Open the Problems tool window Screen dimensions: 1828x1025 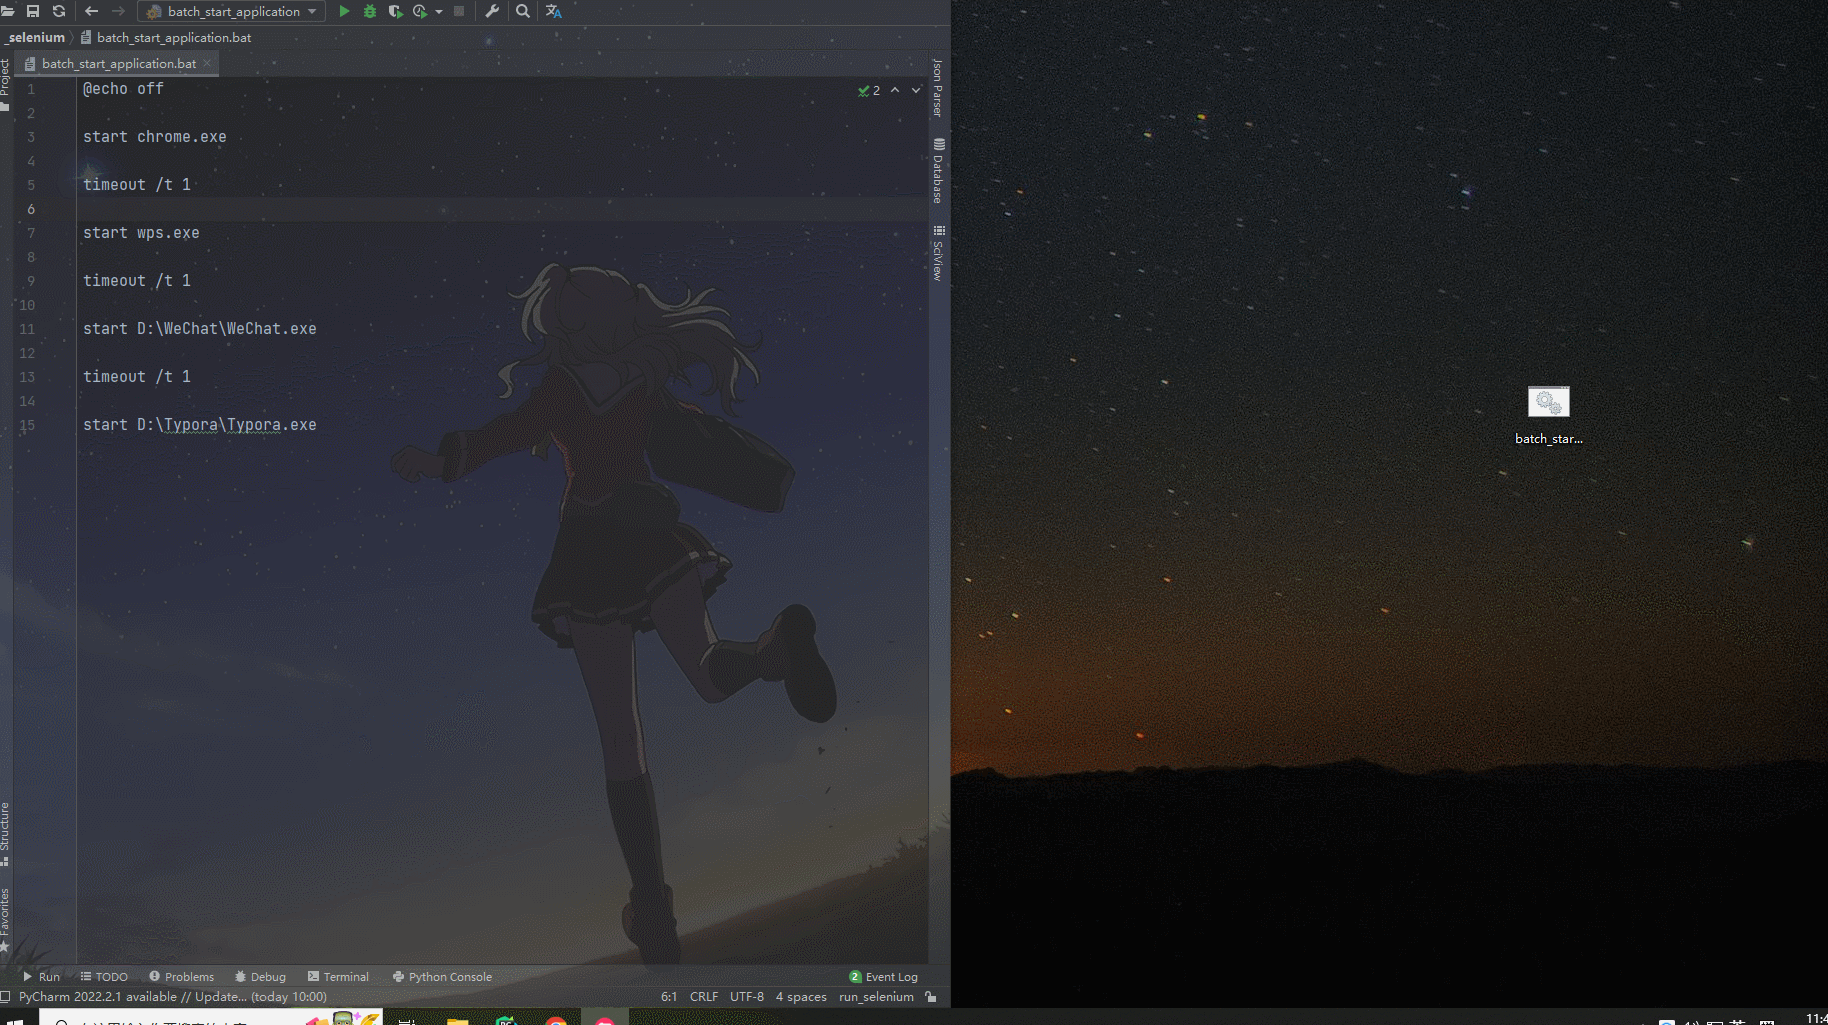coord(181,977)
